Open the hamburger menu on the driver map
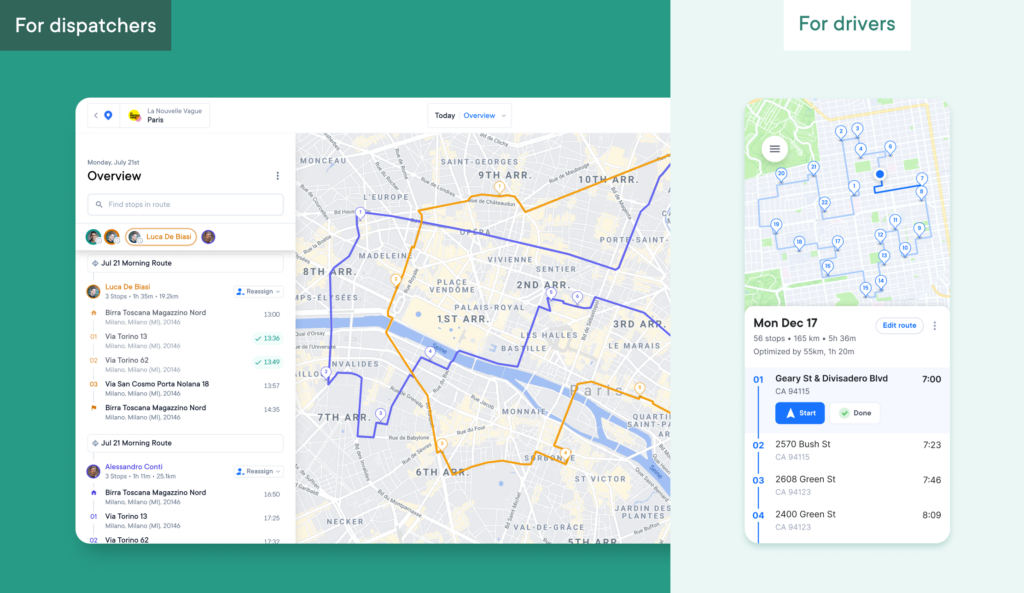Viewport: 1024px width, 593px height. click(x=774, y=148)
